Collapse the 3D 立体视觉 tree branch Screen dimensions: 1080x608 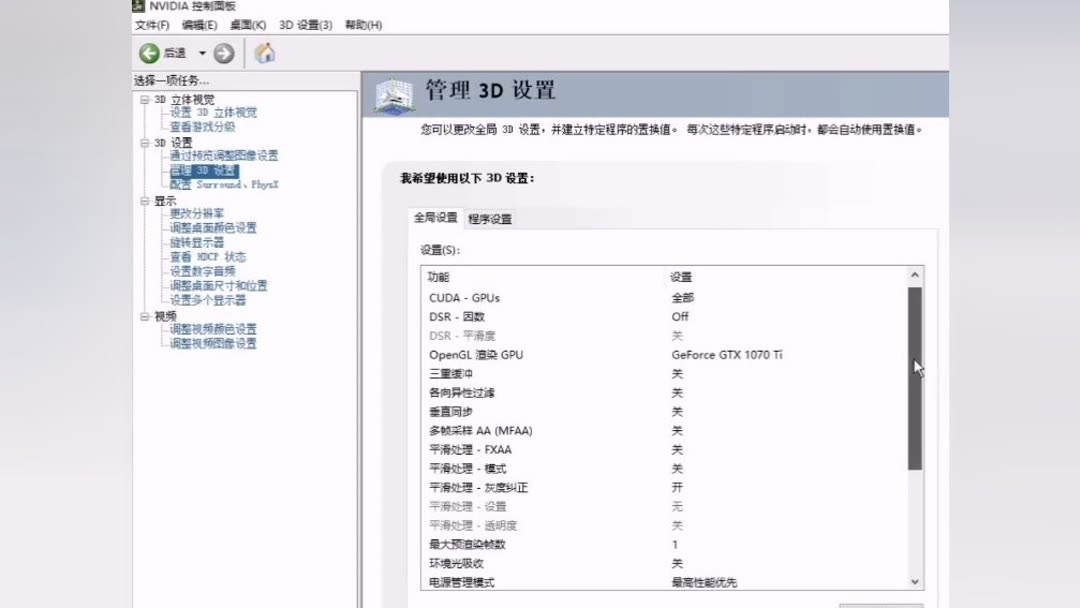tap(146, 99)
